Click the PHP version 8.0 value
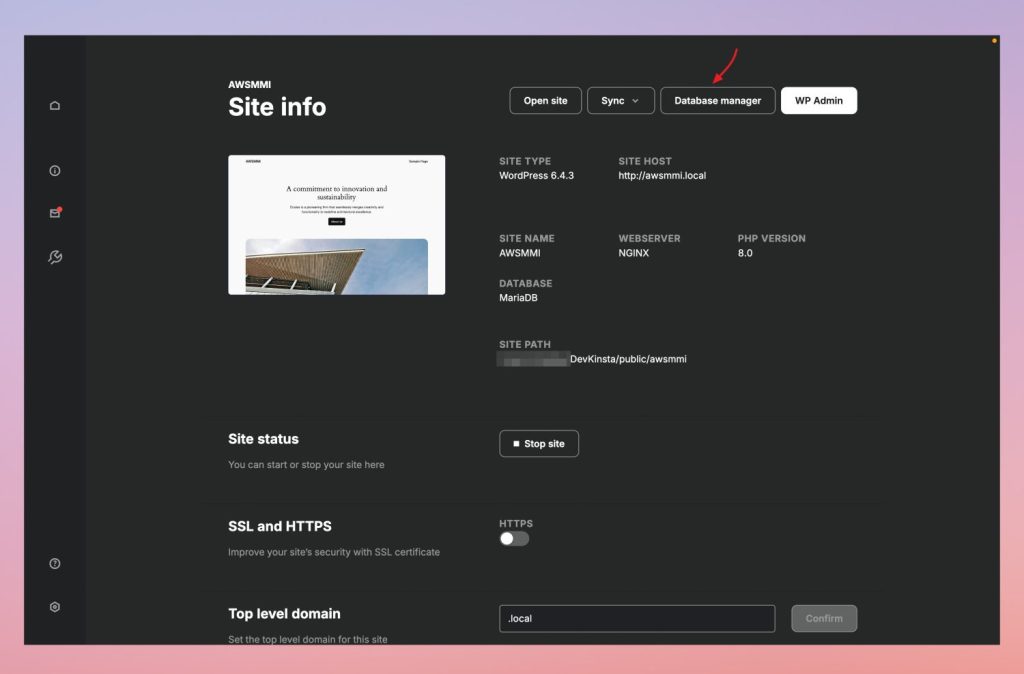 click(x=745, y=253)
